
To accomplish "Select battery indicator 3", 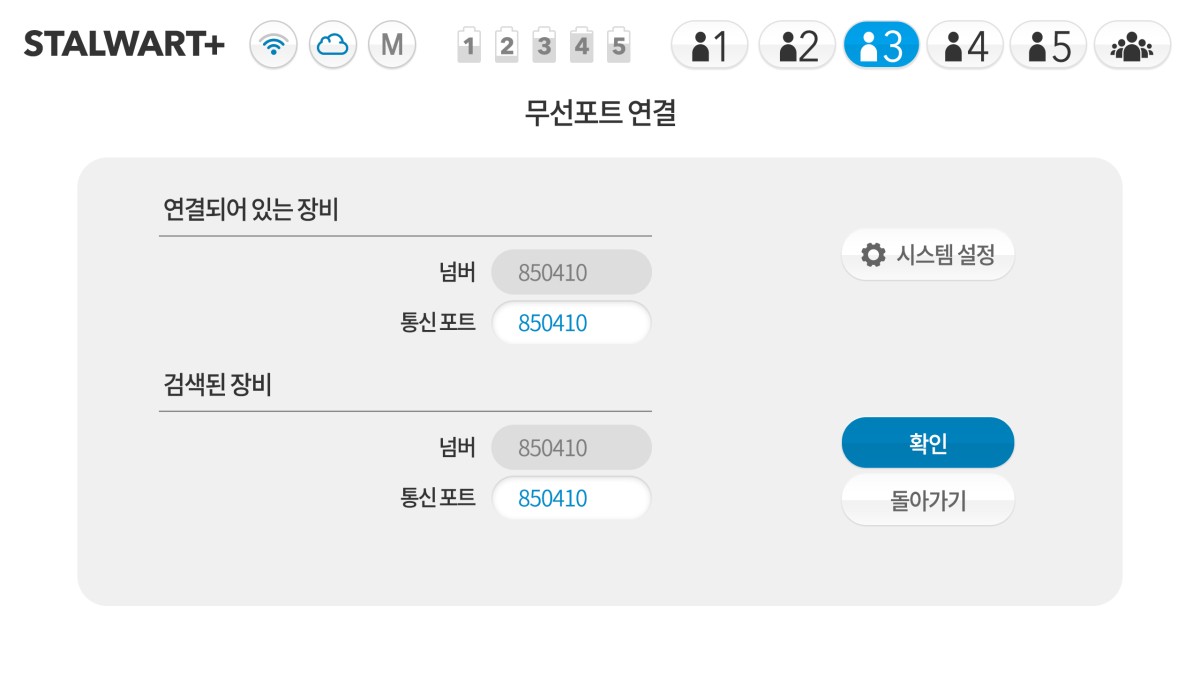I will click(x=544, y=45).
